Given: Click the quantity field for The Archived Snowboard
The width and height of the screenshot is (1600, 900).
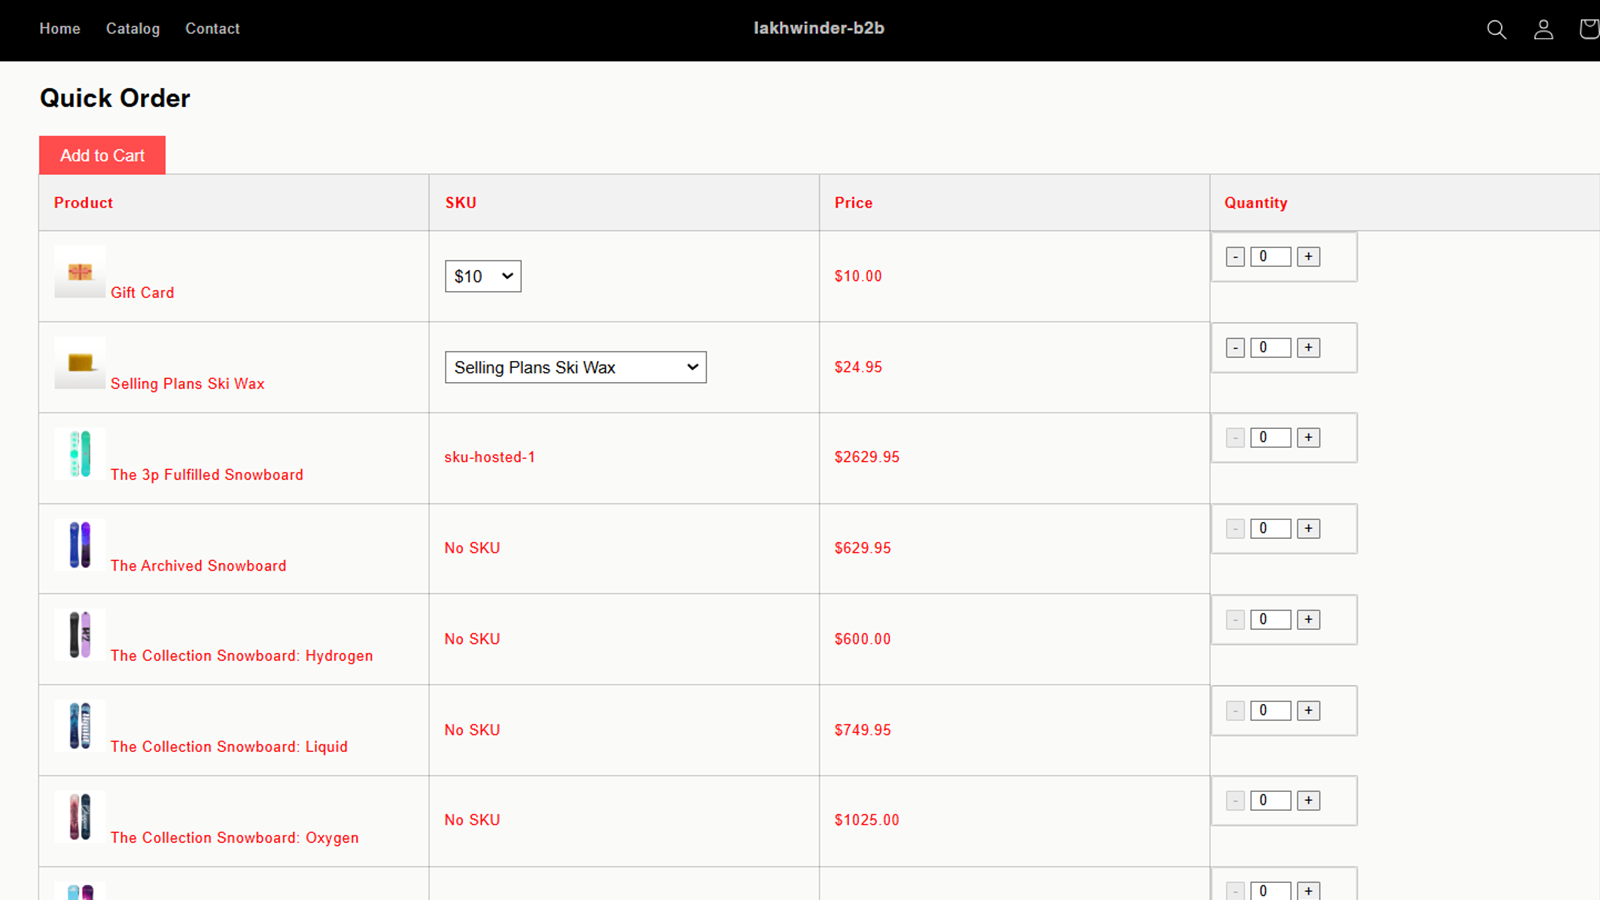Looking at the screenshot, I should click(x=1270, y=528).
